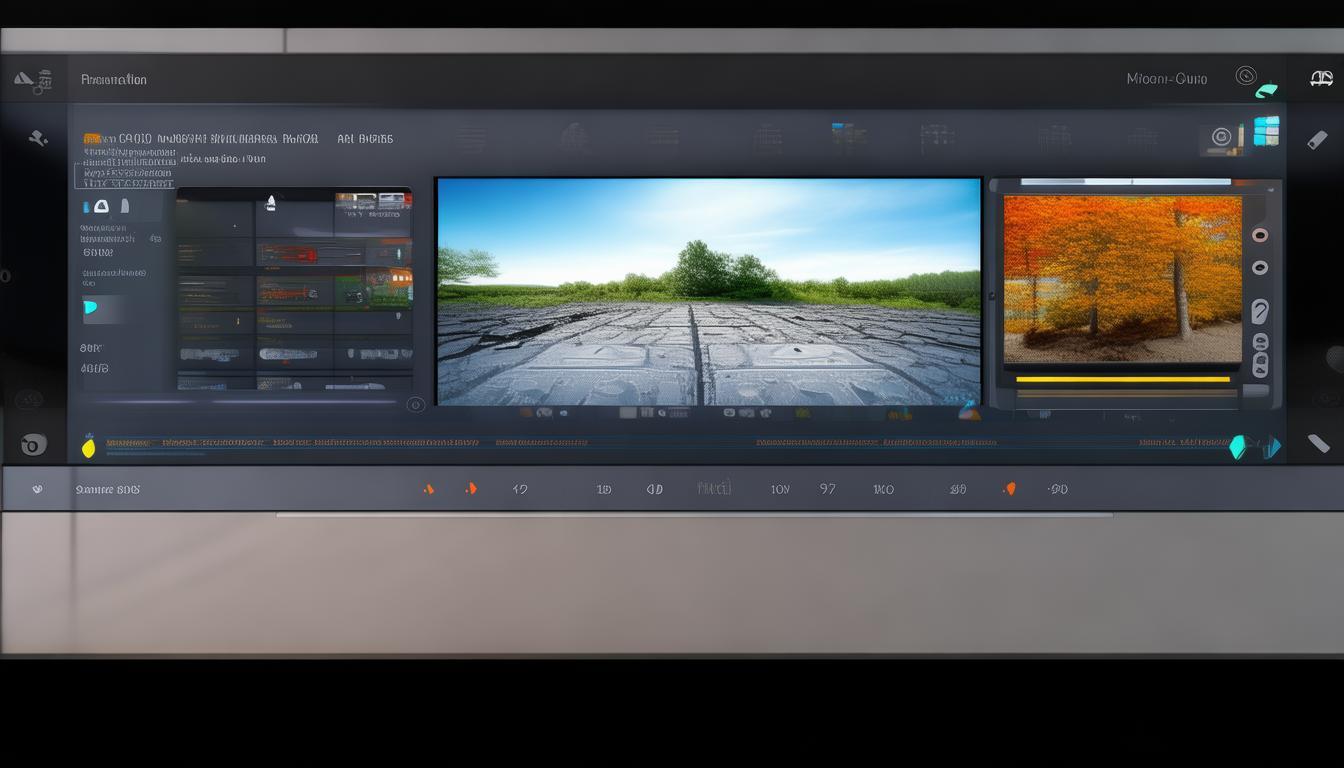Viewport: 1344px width, 768px height.
Task: Click the cyan arrow at timeline right end
Action: click(1238, 447)
